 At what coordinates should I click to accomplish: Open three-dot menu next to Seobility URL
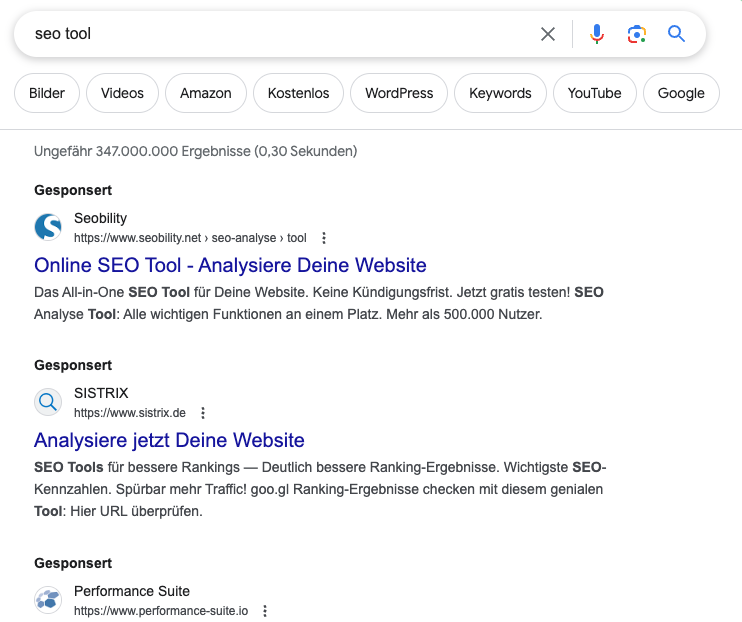(324, 238)
